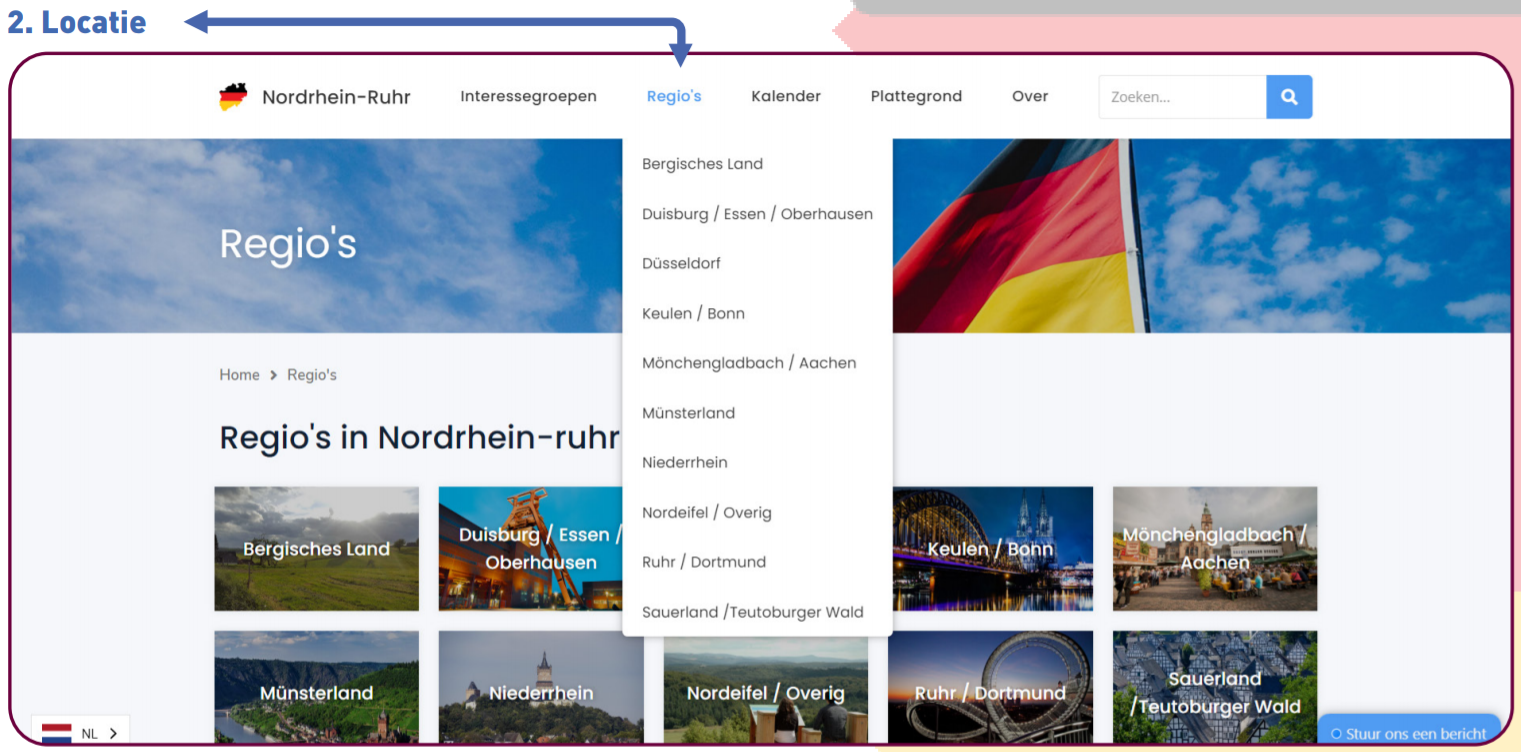Click the Regio's breadcrumb item
Image resolution: width=1521 pixels, height=752 pixels.
312,375
